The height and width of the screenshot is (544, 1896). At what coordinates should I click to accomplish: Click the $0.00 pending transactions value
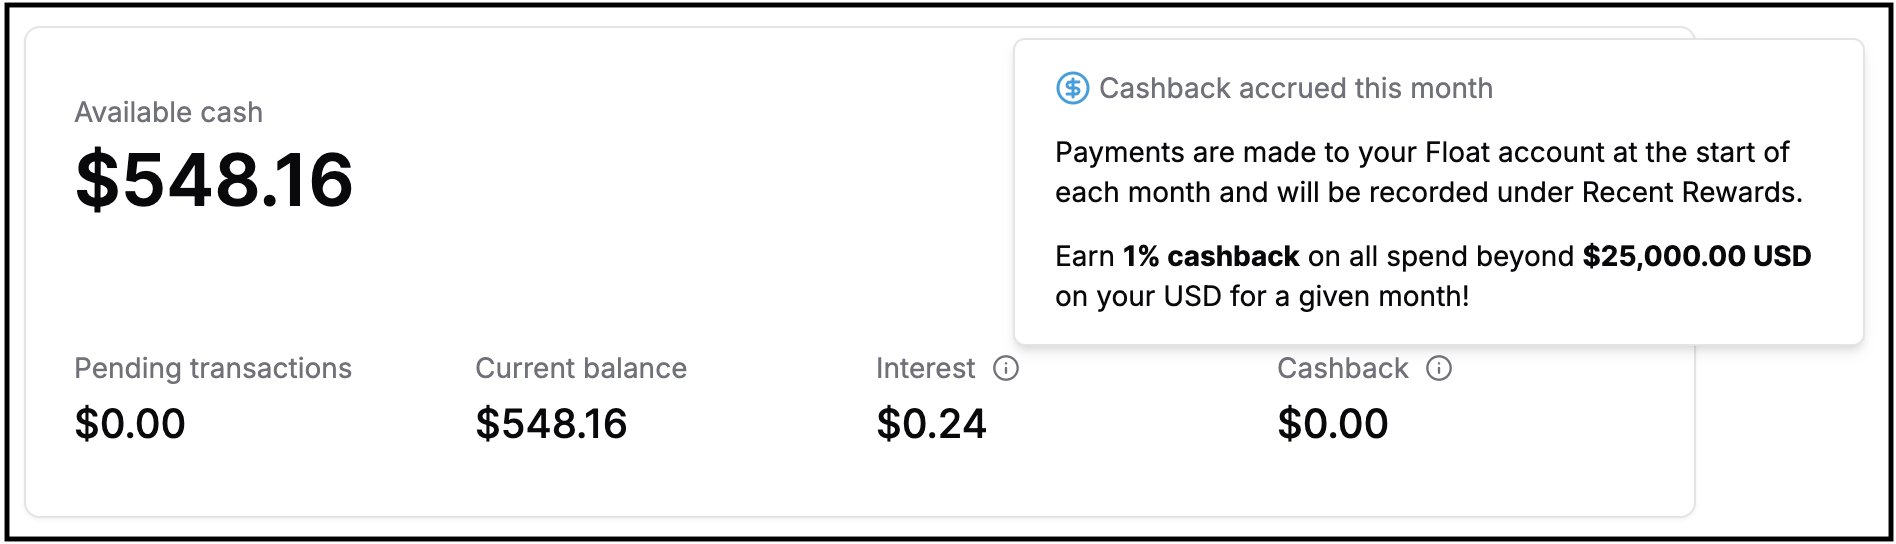pos(130,424)
